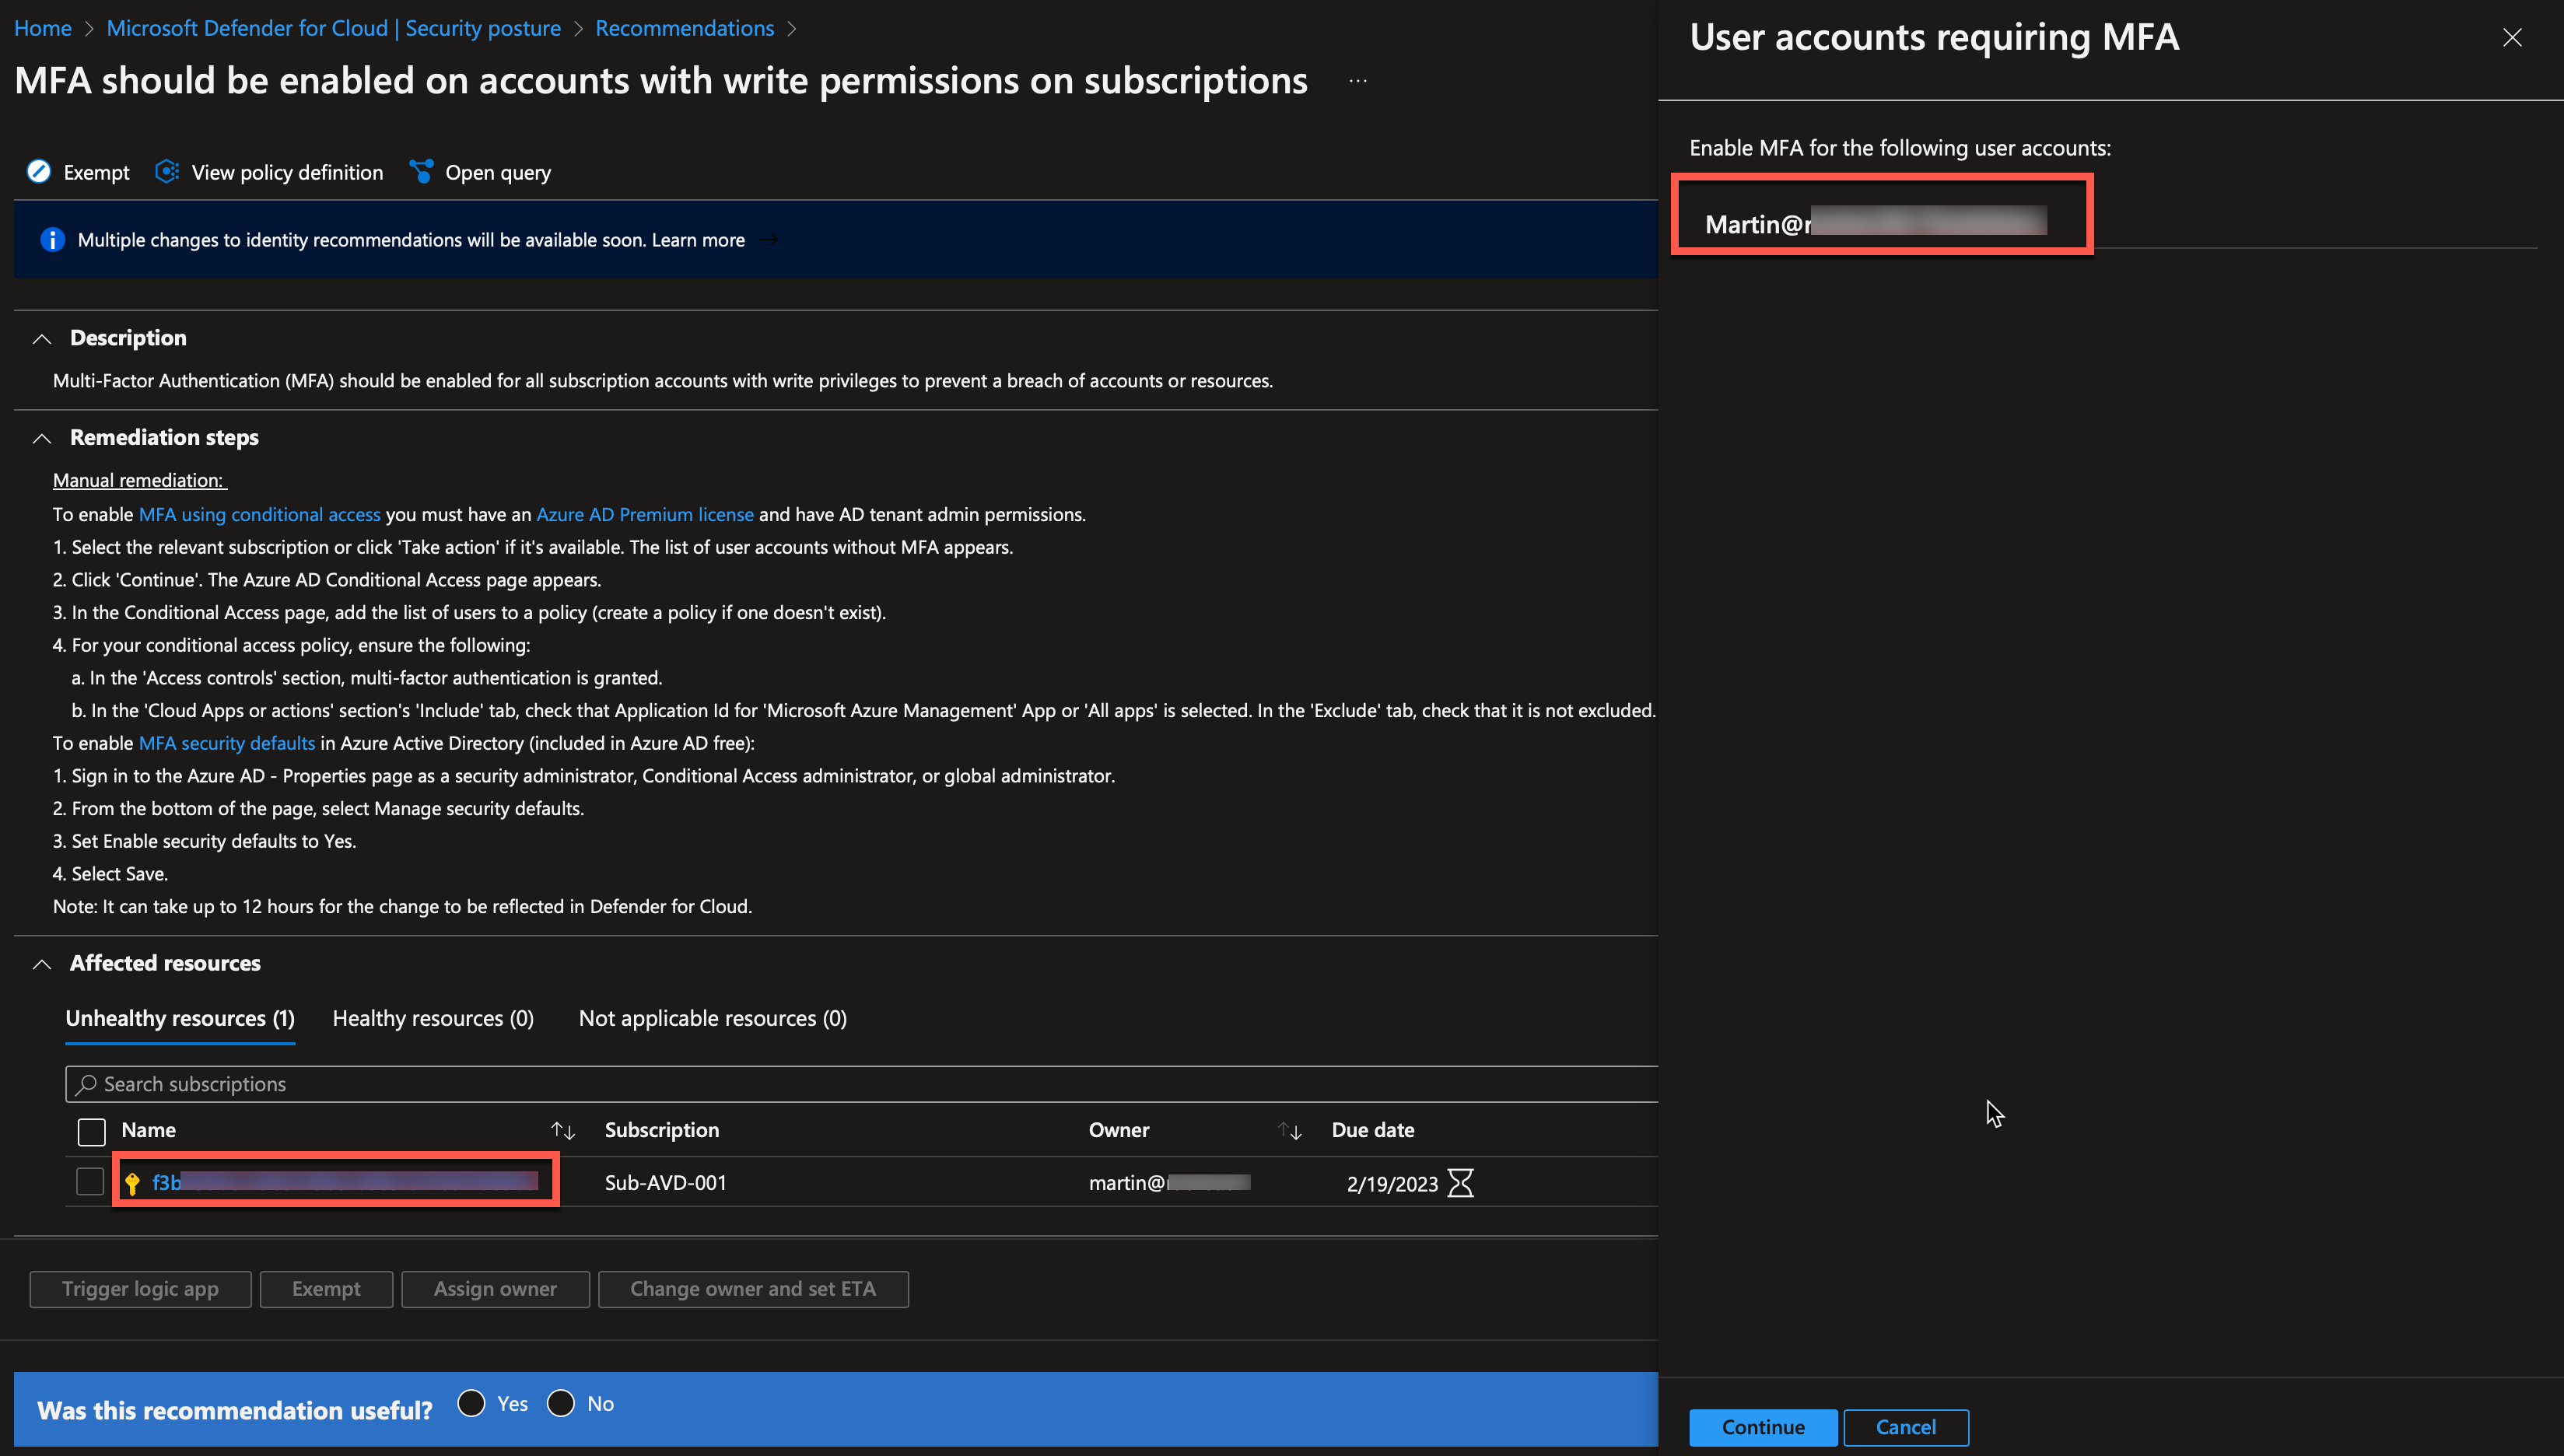Switch to Unhealthy resources (1) tab
The image size is (2564, 1456).
click(x=180, y=1019)
